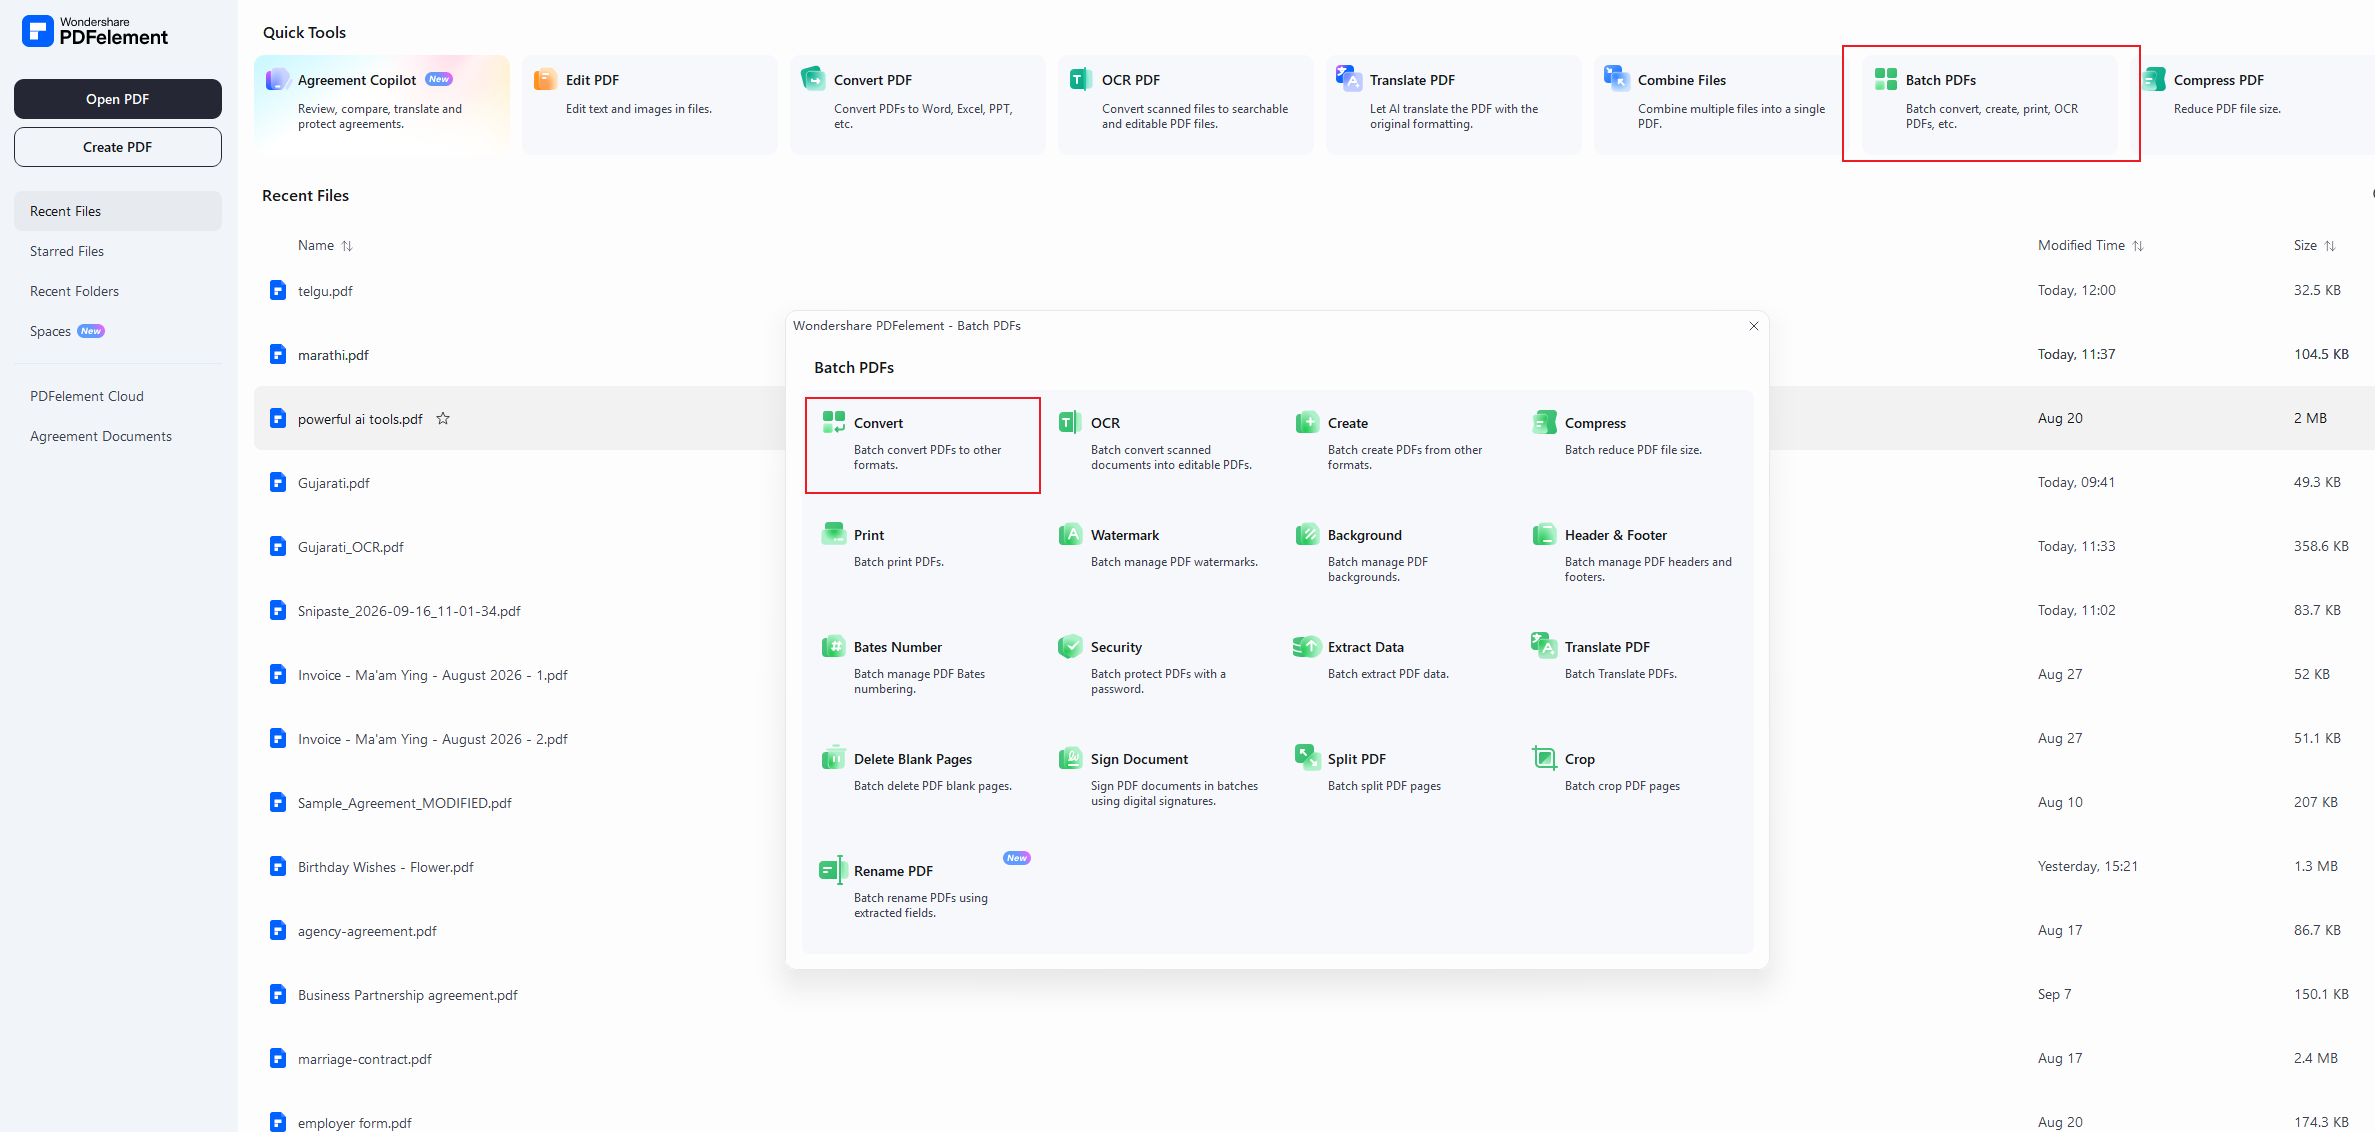Click the Open PDF button
Viewport: 2375px width, 1132px height.
(x=118, y=99)
